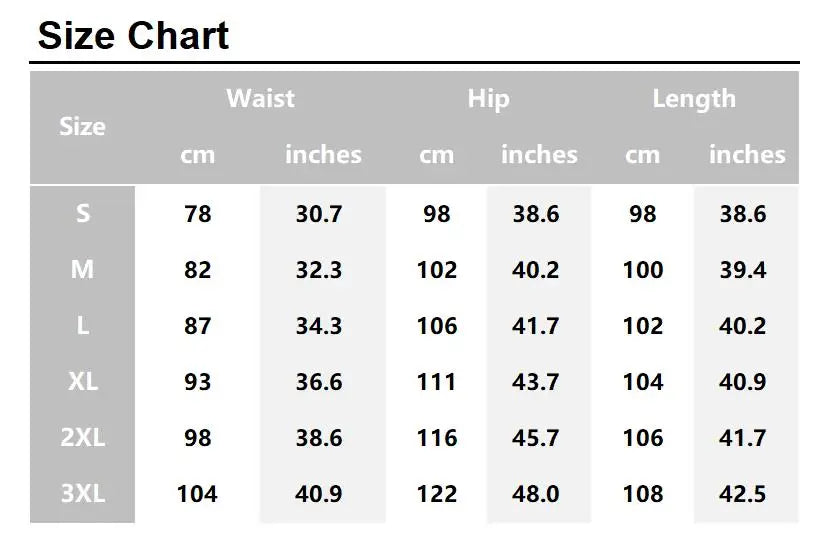Select the L size row label
Image resolution: width=829 pixels, height=543 pixels.
pos(82,326)
